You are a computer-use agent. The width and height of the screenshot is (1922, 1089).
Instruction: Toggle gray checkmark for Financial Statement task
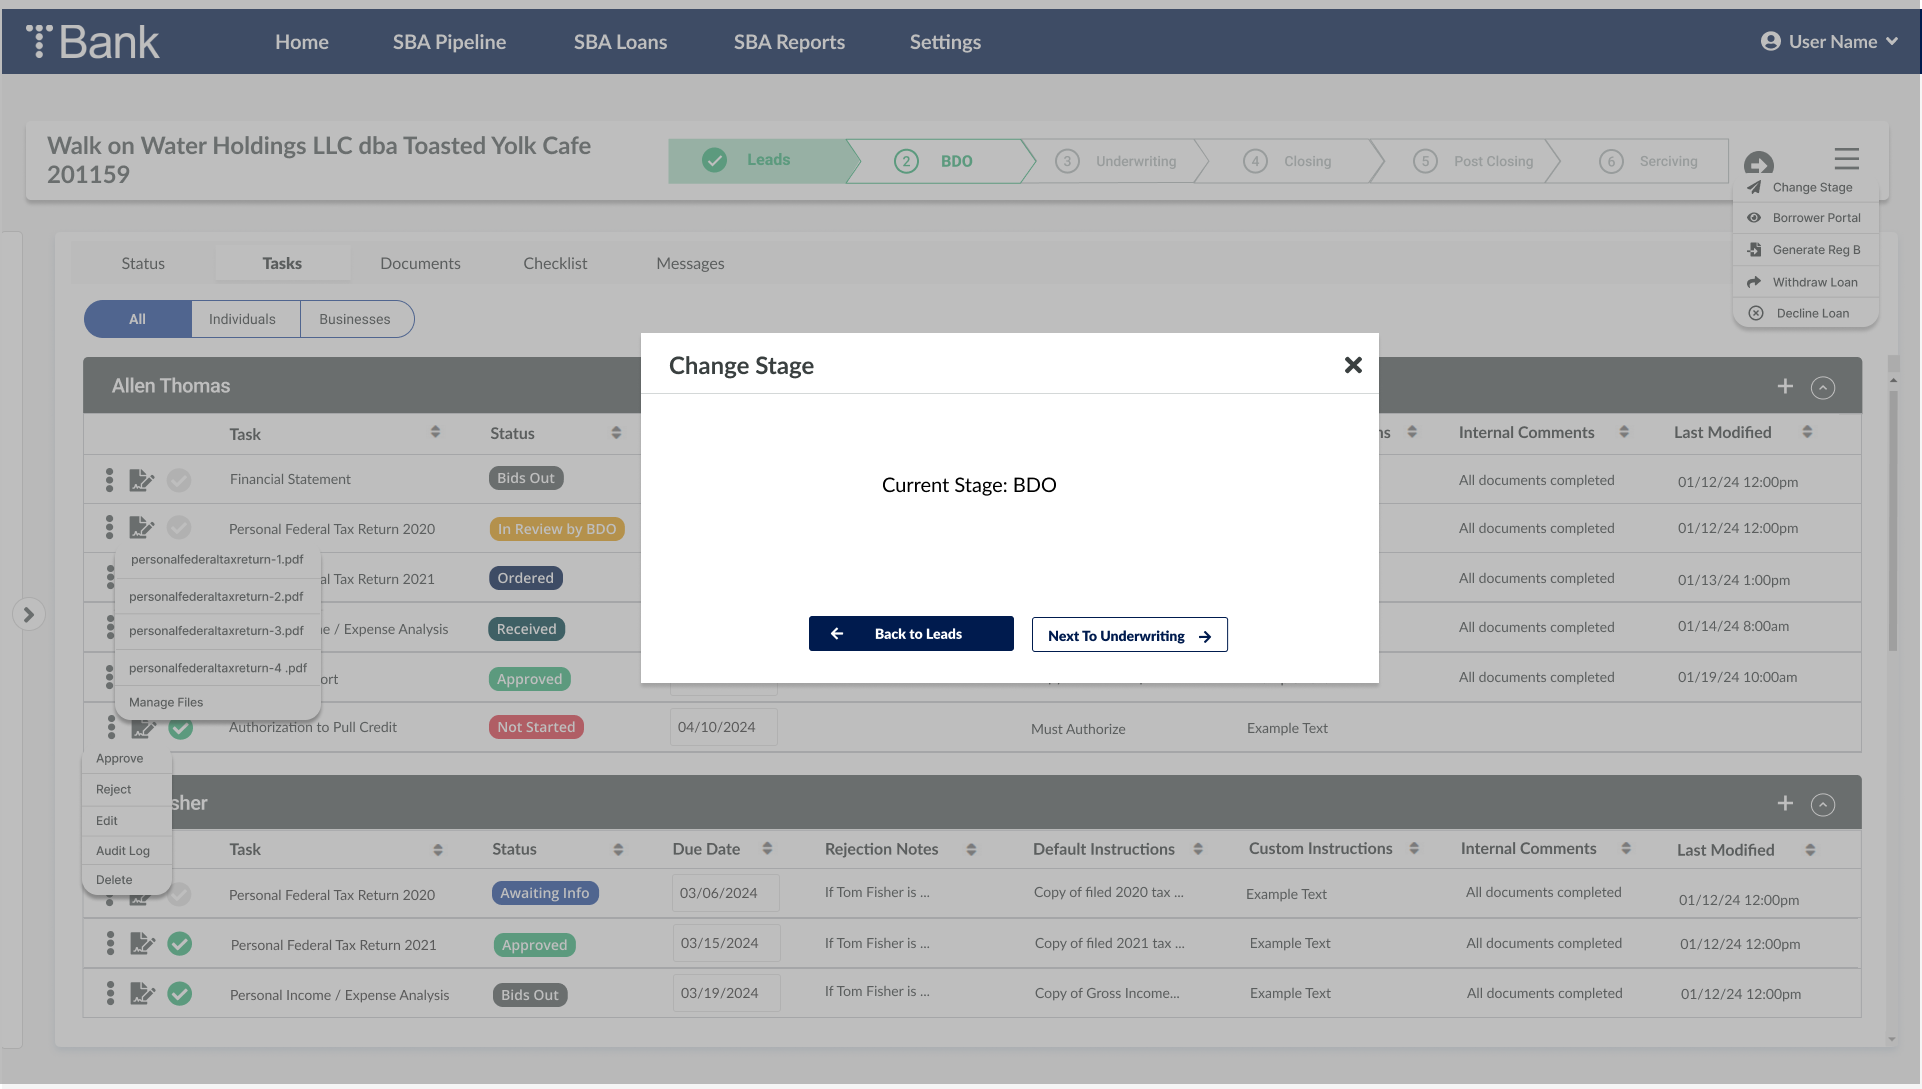[179, 480]
